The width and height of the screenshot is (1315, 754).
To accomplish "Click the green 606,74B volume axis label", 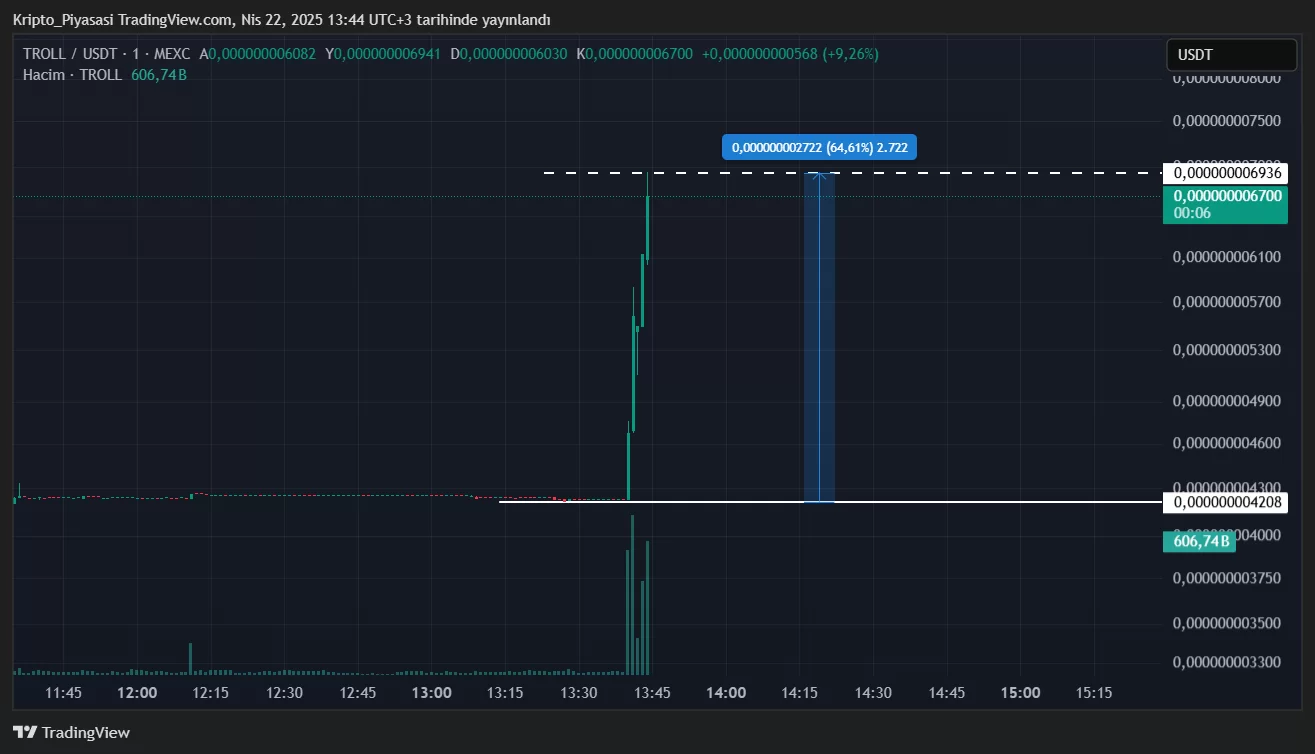I will click(x=1199, y=541).
